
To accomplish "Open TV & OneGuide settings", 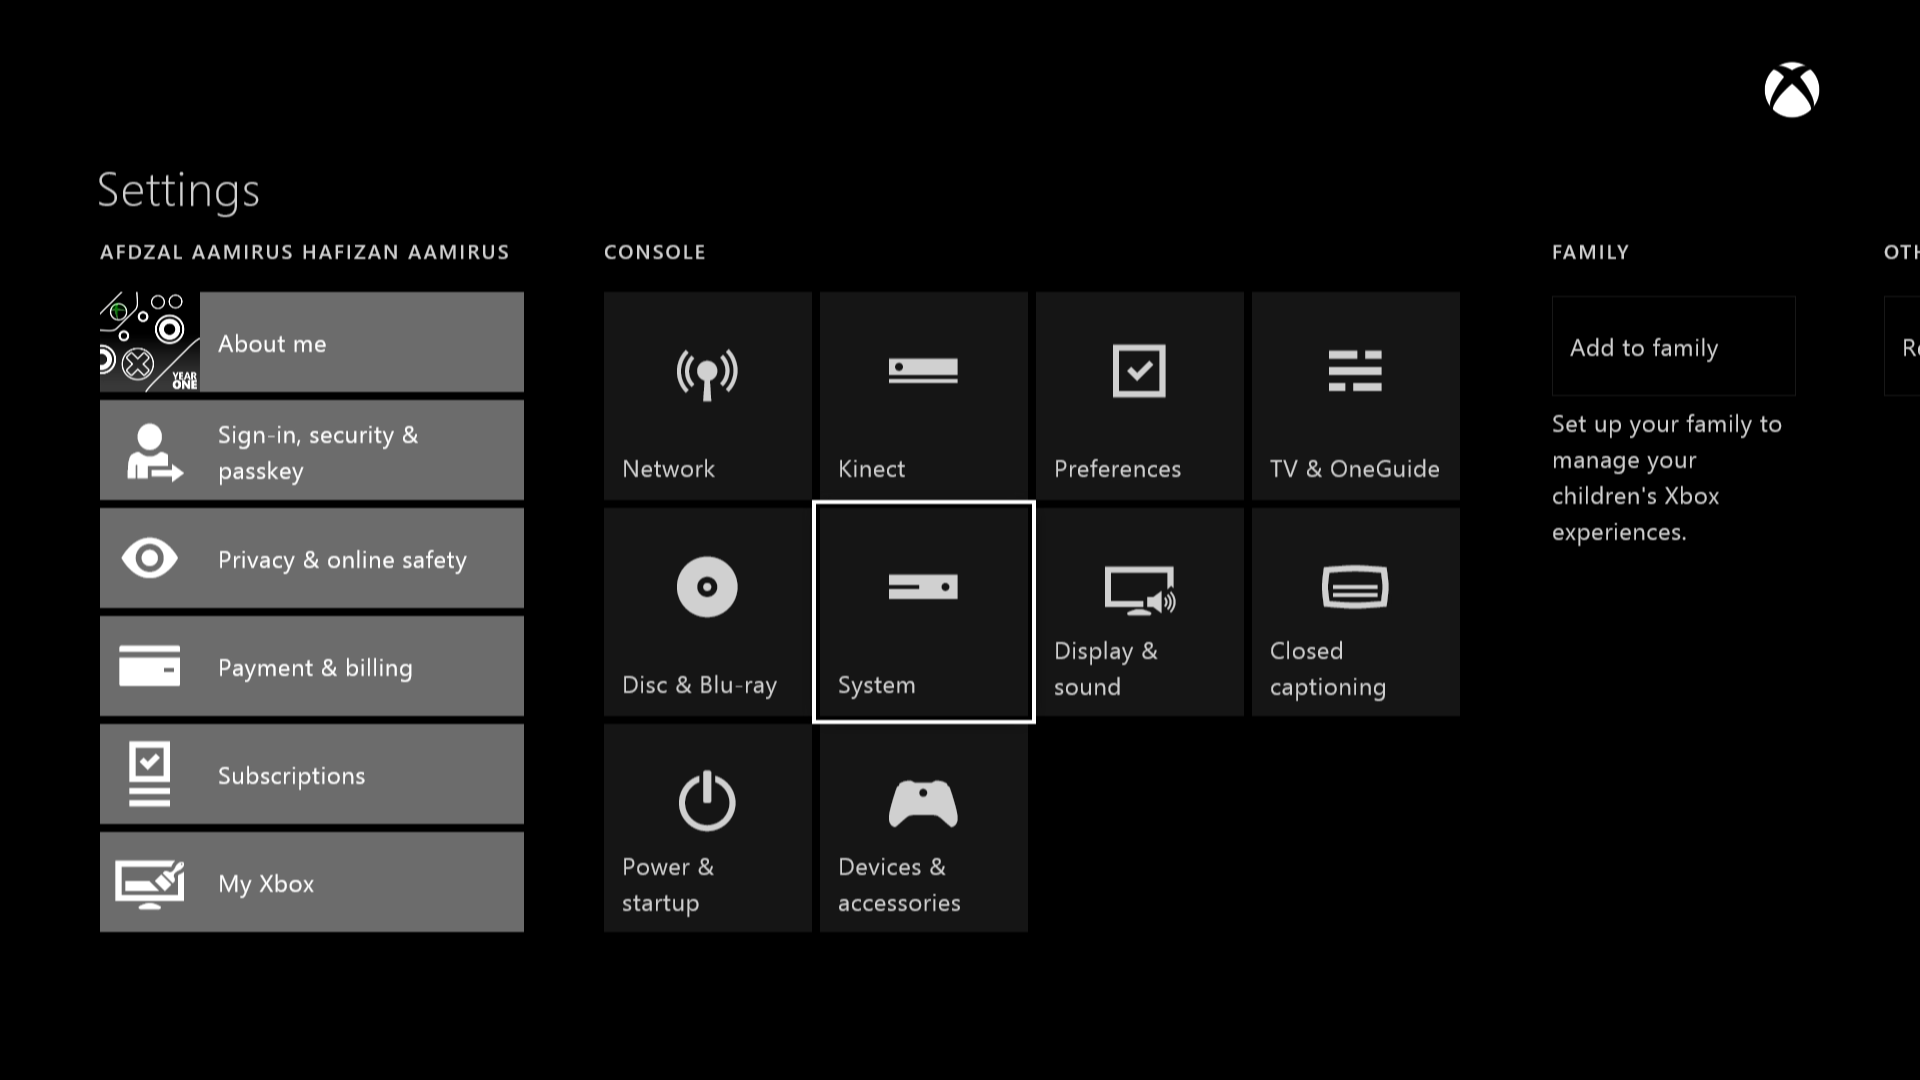I will [1354, 394].
